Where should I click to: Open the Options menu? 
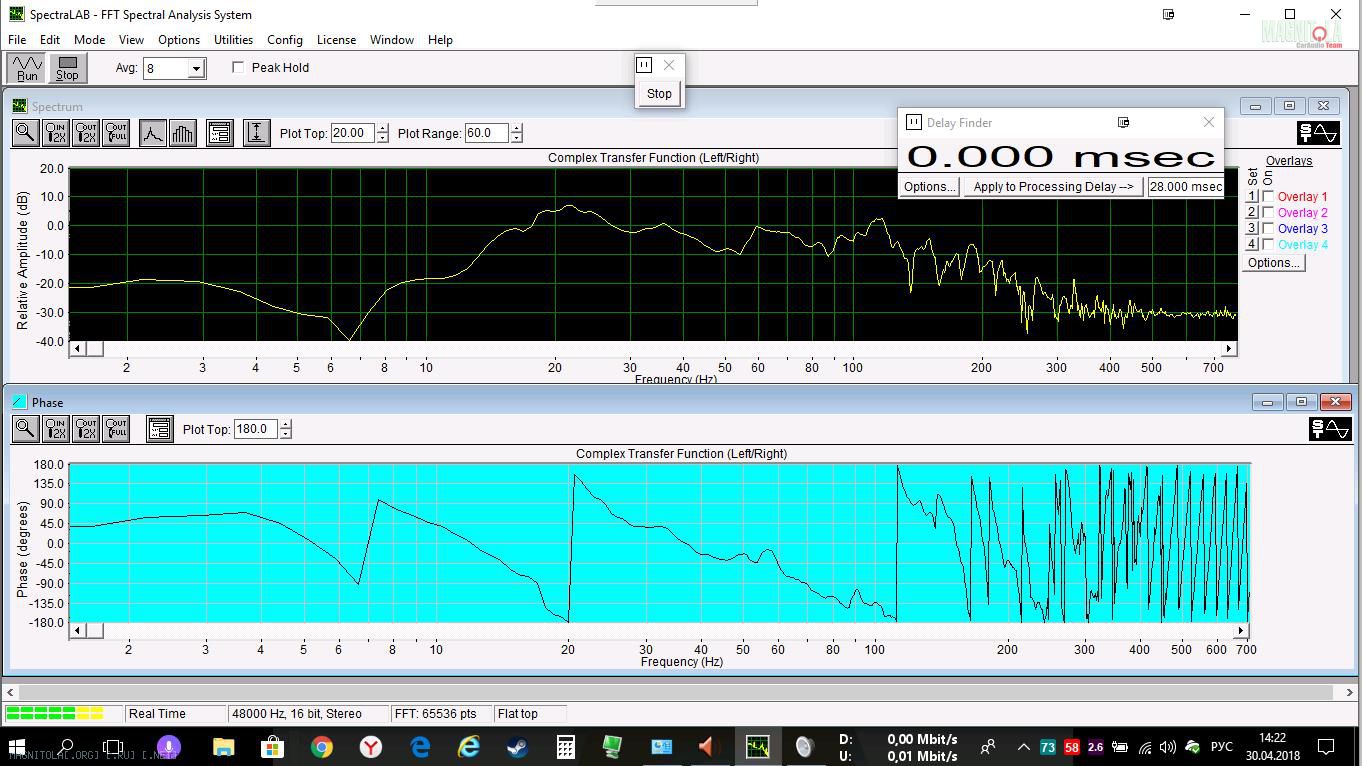(179, 40)
